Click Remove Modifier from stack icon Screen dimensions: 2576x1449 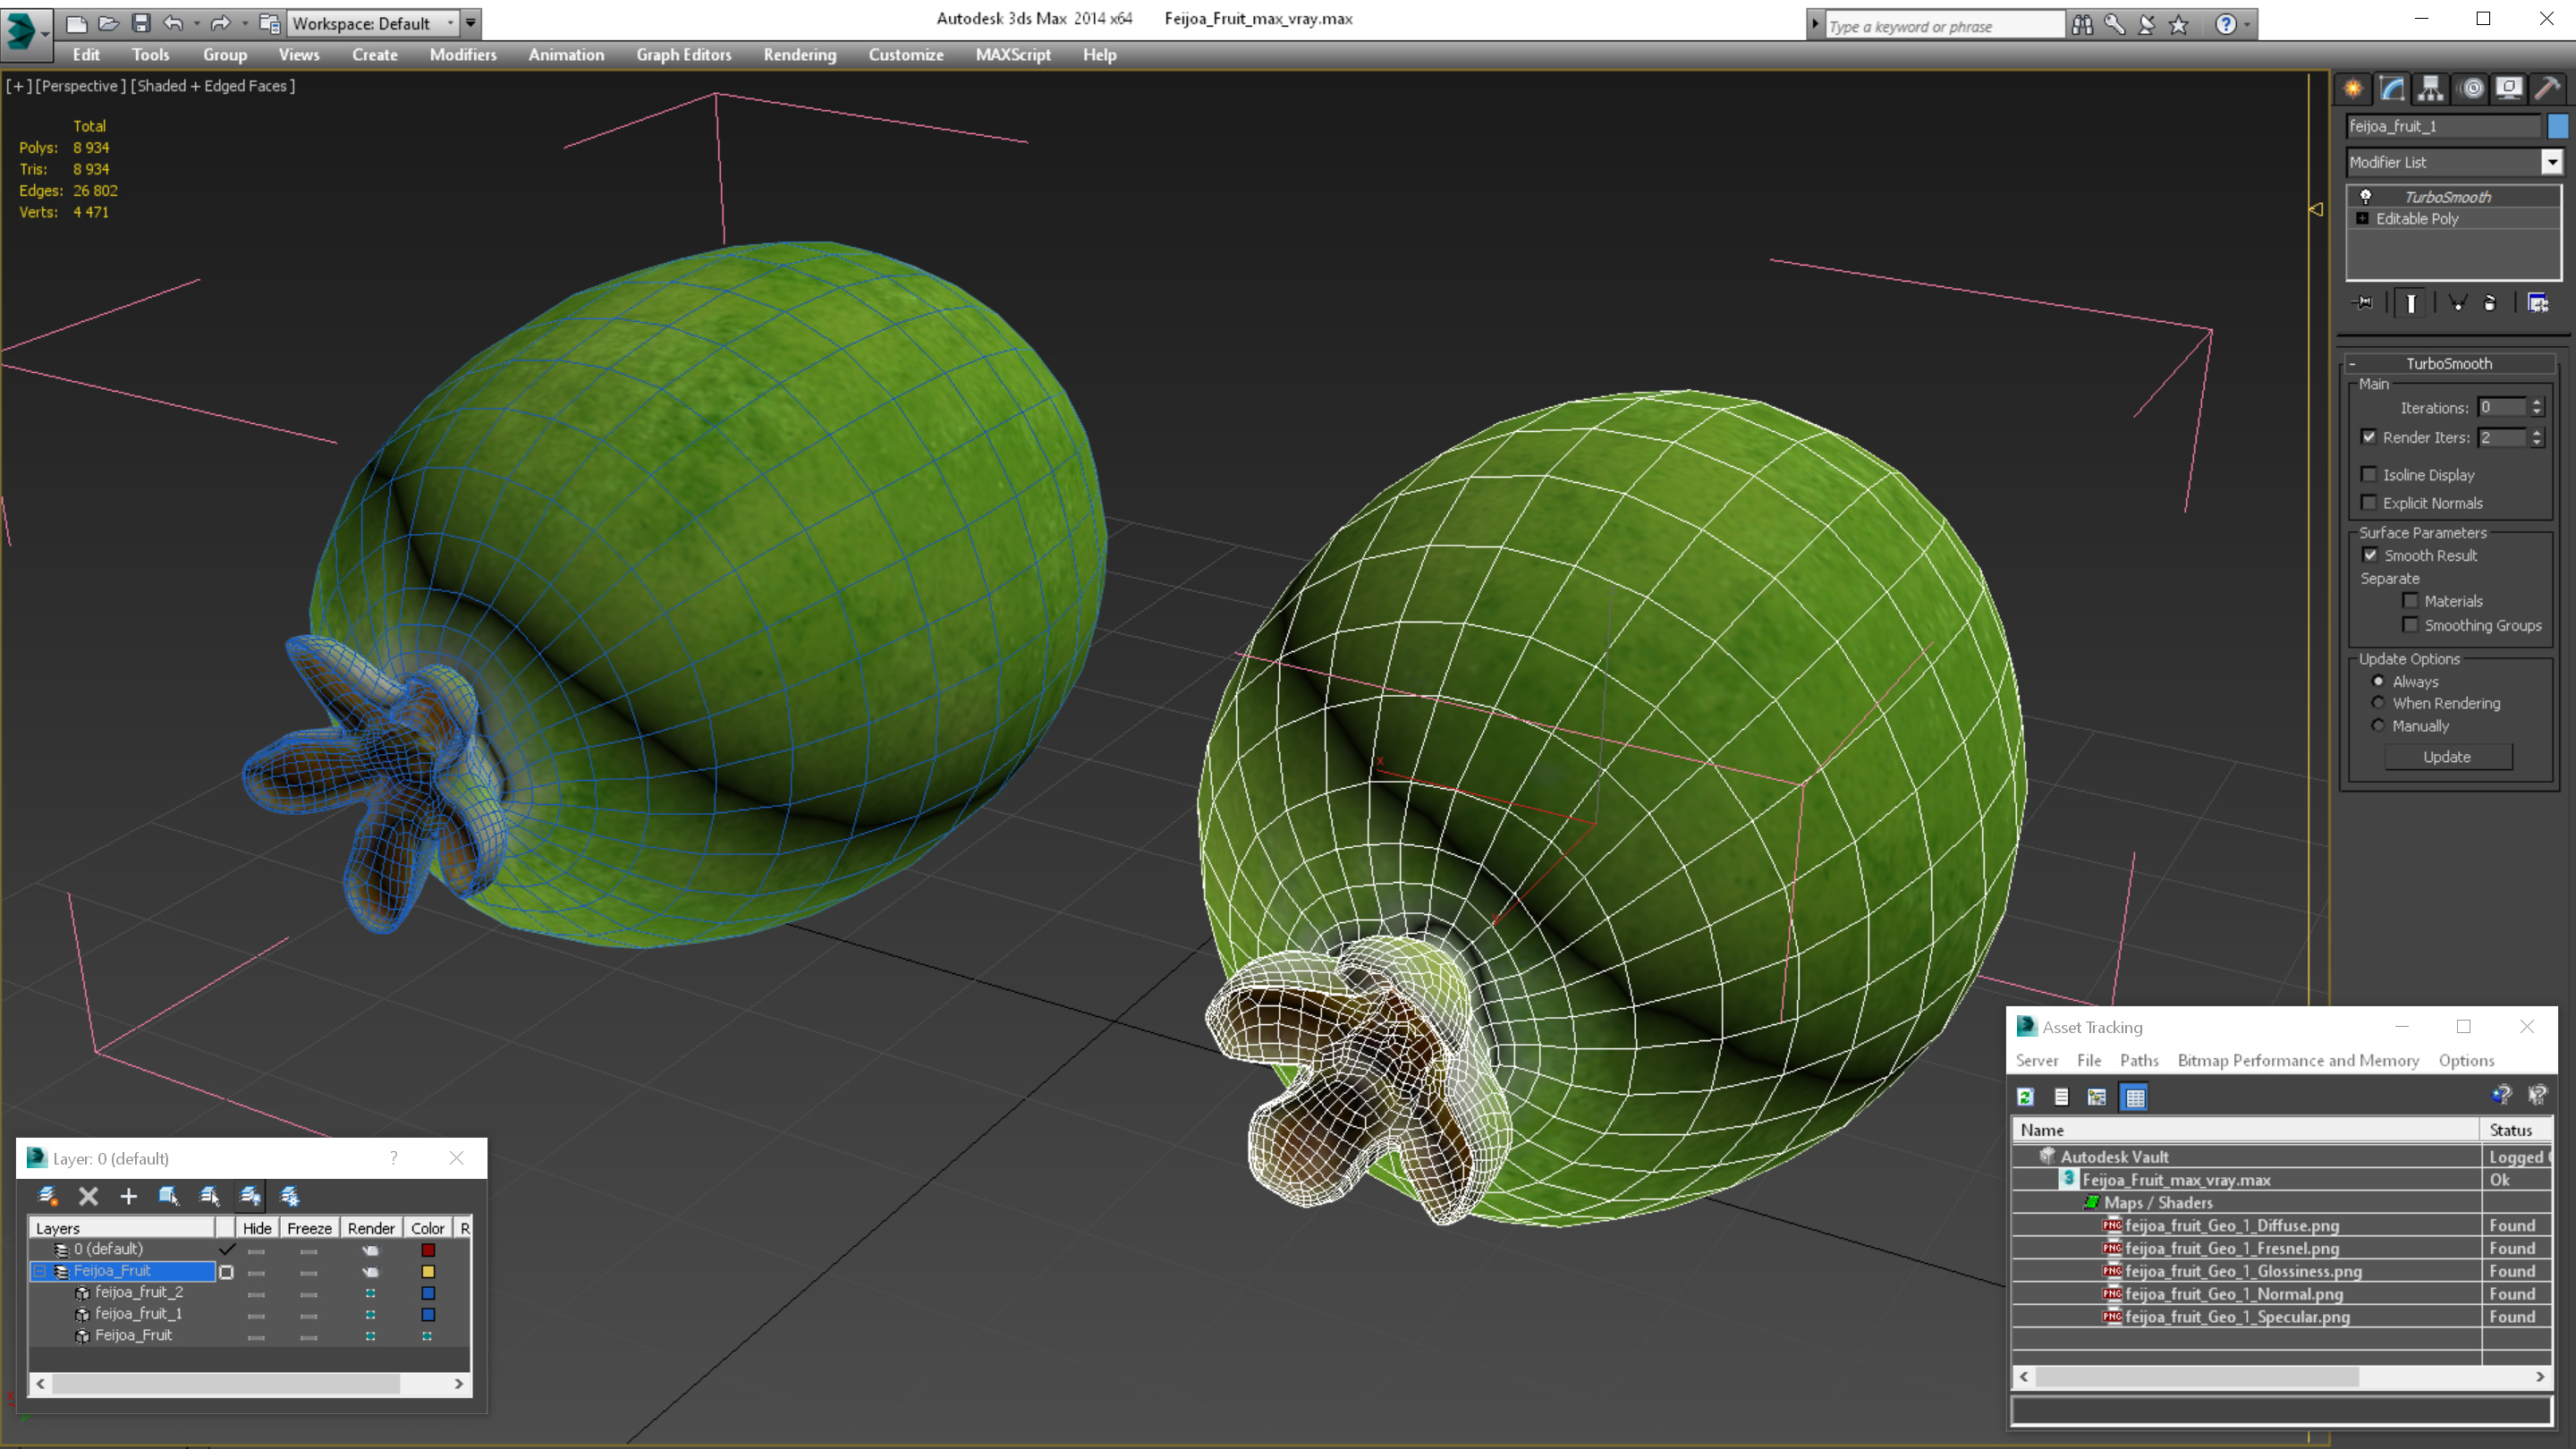click(2490, 303)
